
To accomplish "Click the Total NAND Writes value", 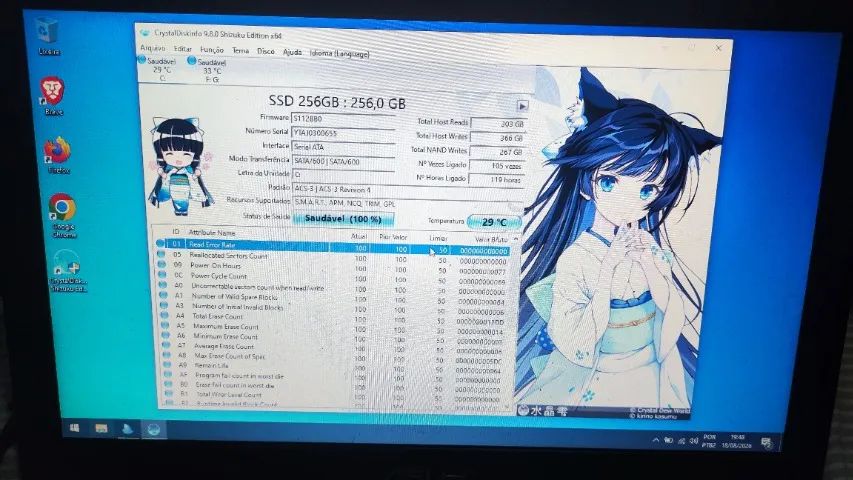I will 498,152.
